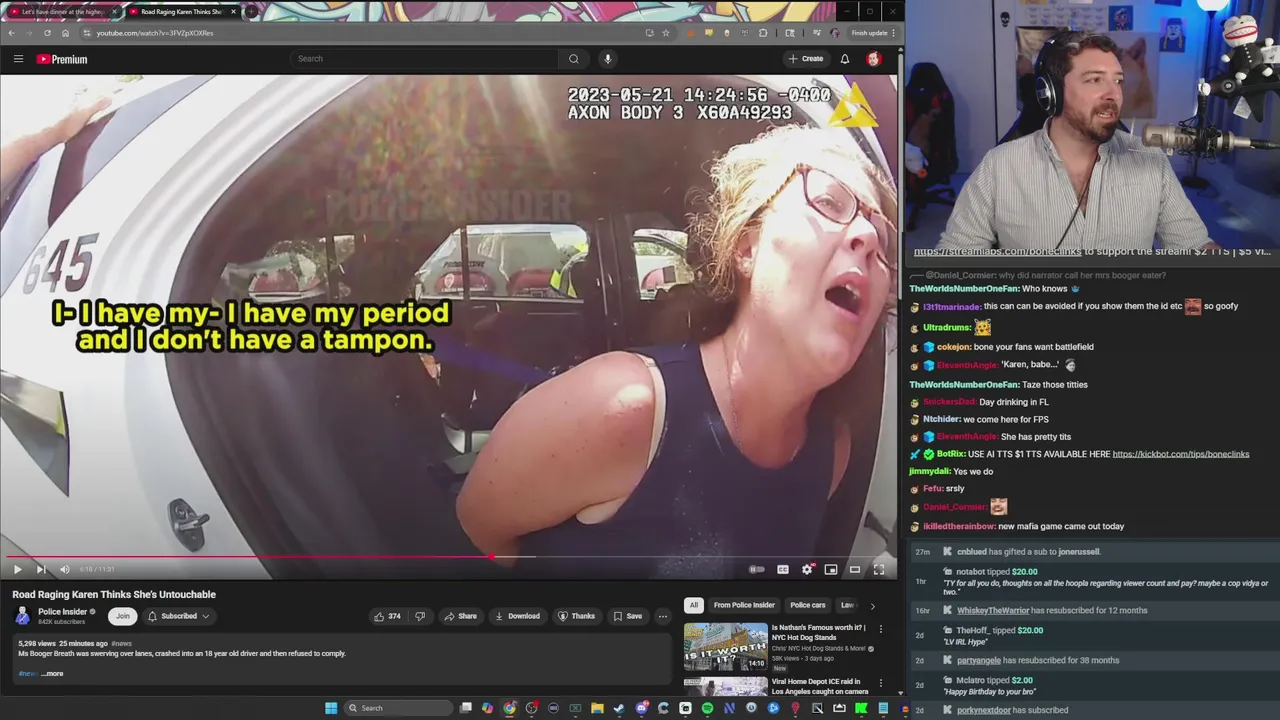Open Chrome from the taskbar
Viewport: 1280px width, 720px height.
point(510,708)
